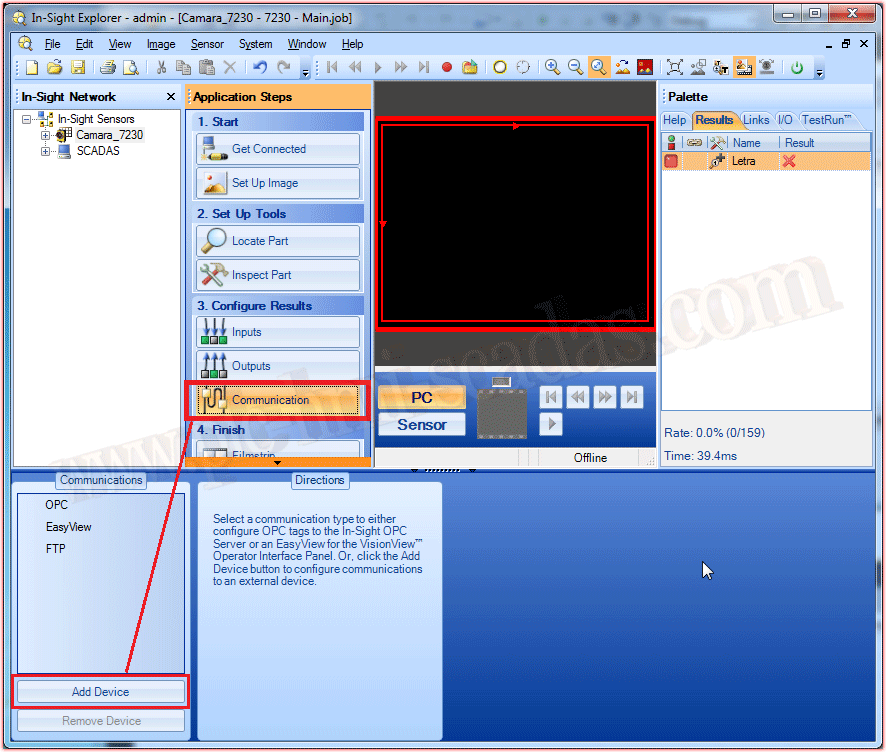Switch to the Sensor filmstrip source
Screen dimensions: 886x752
click(x=421, y=425)
